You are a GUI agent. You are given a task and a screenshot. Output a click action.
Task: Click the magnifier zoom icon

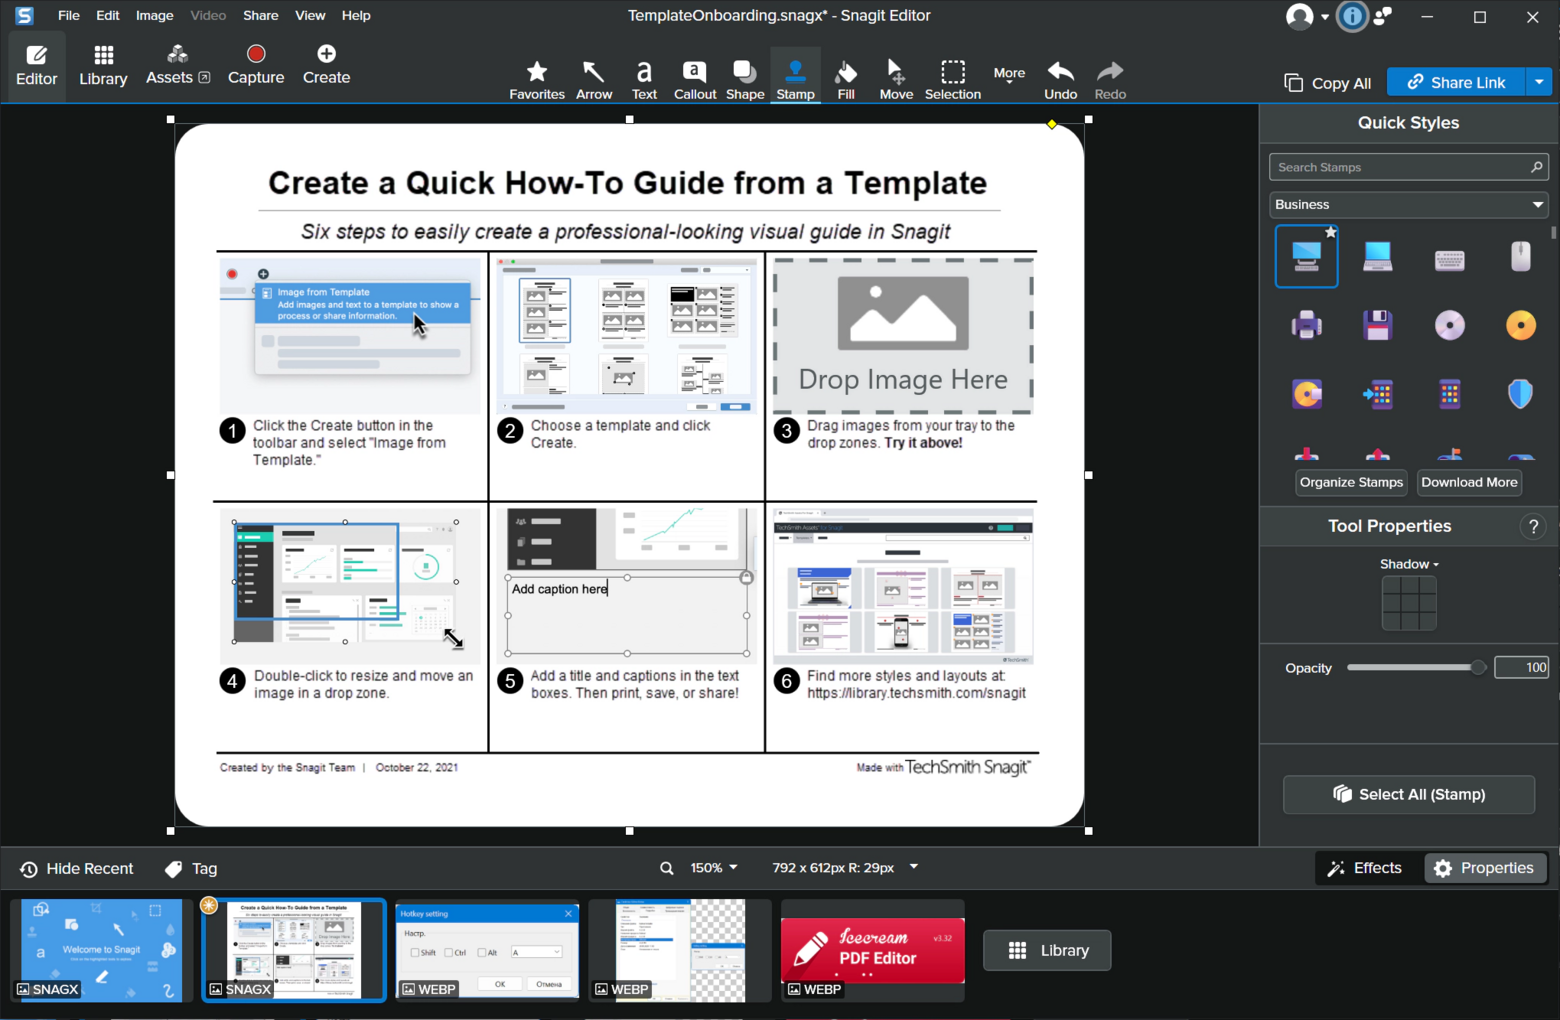666,868
